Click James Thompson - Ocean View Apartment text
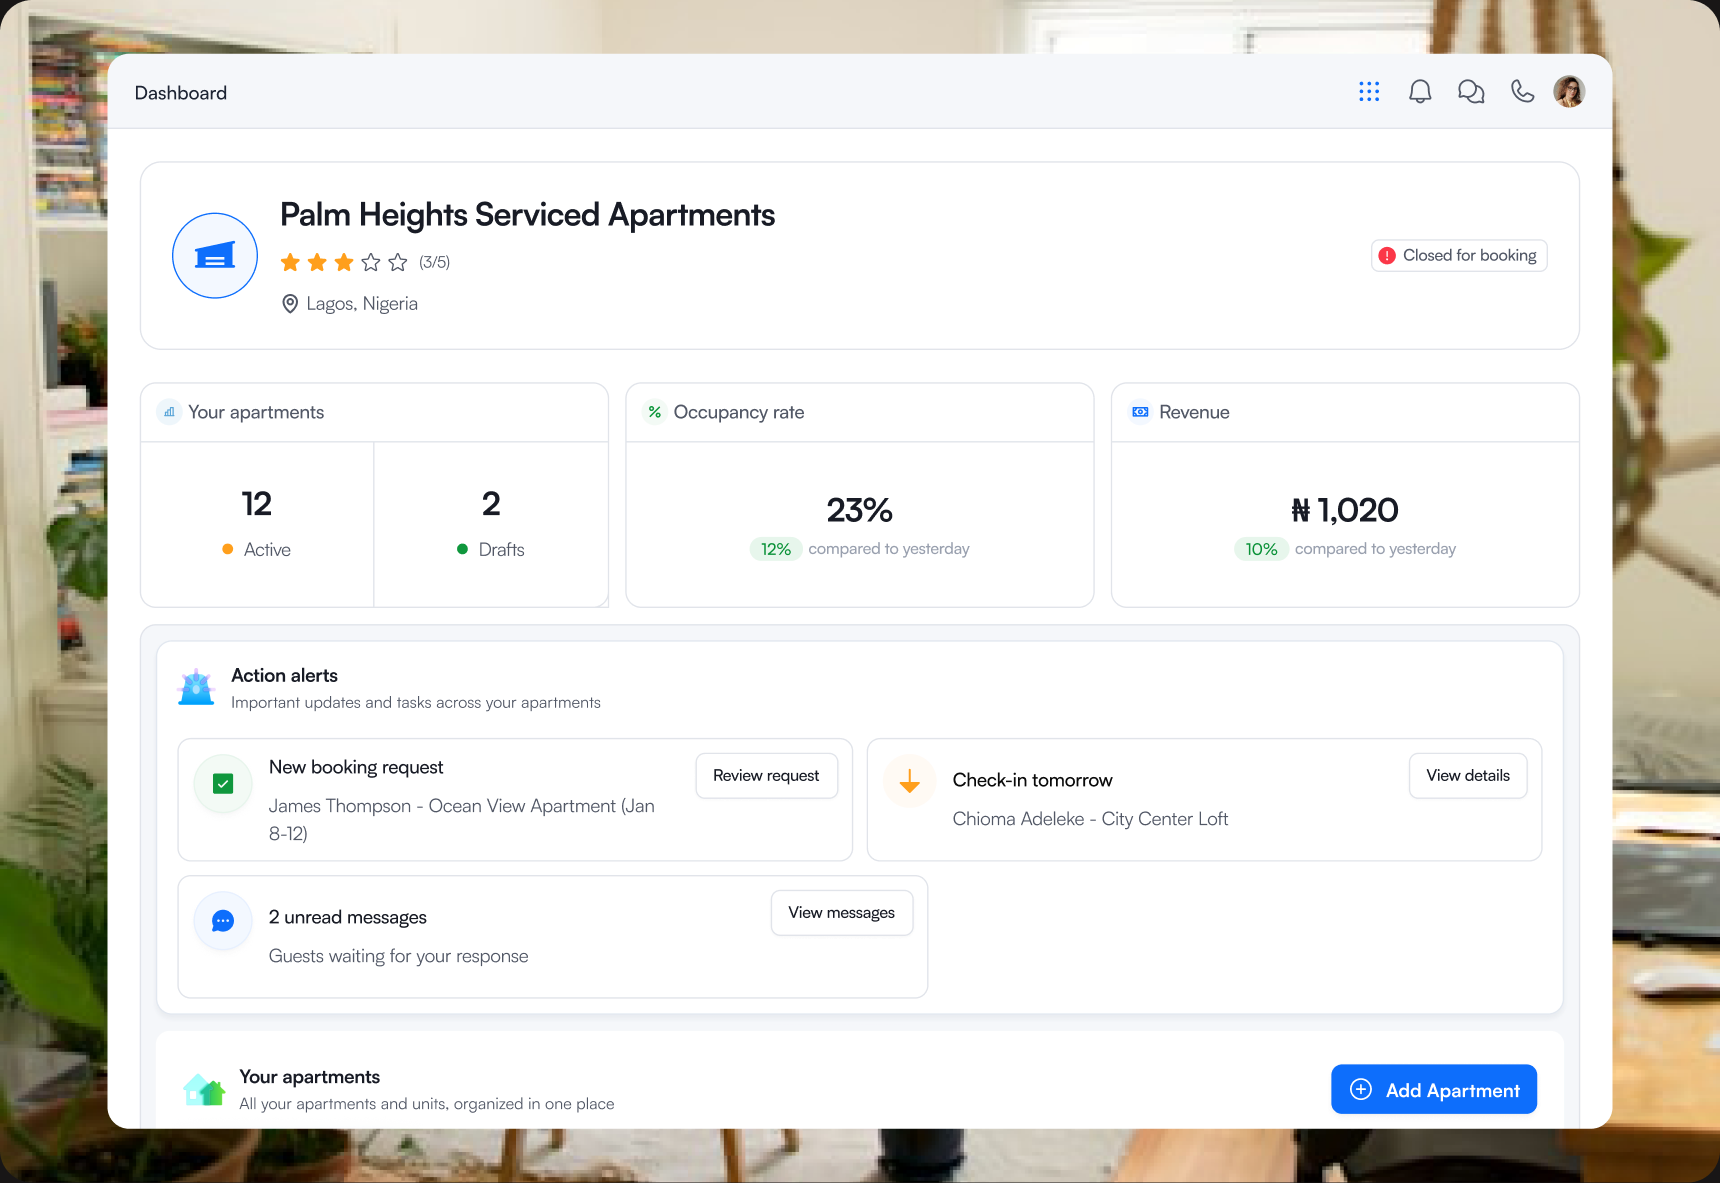Viewport: 1720px width, 1183px height. [462, 819]
